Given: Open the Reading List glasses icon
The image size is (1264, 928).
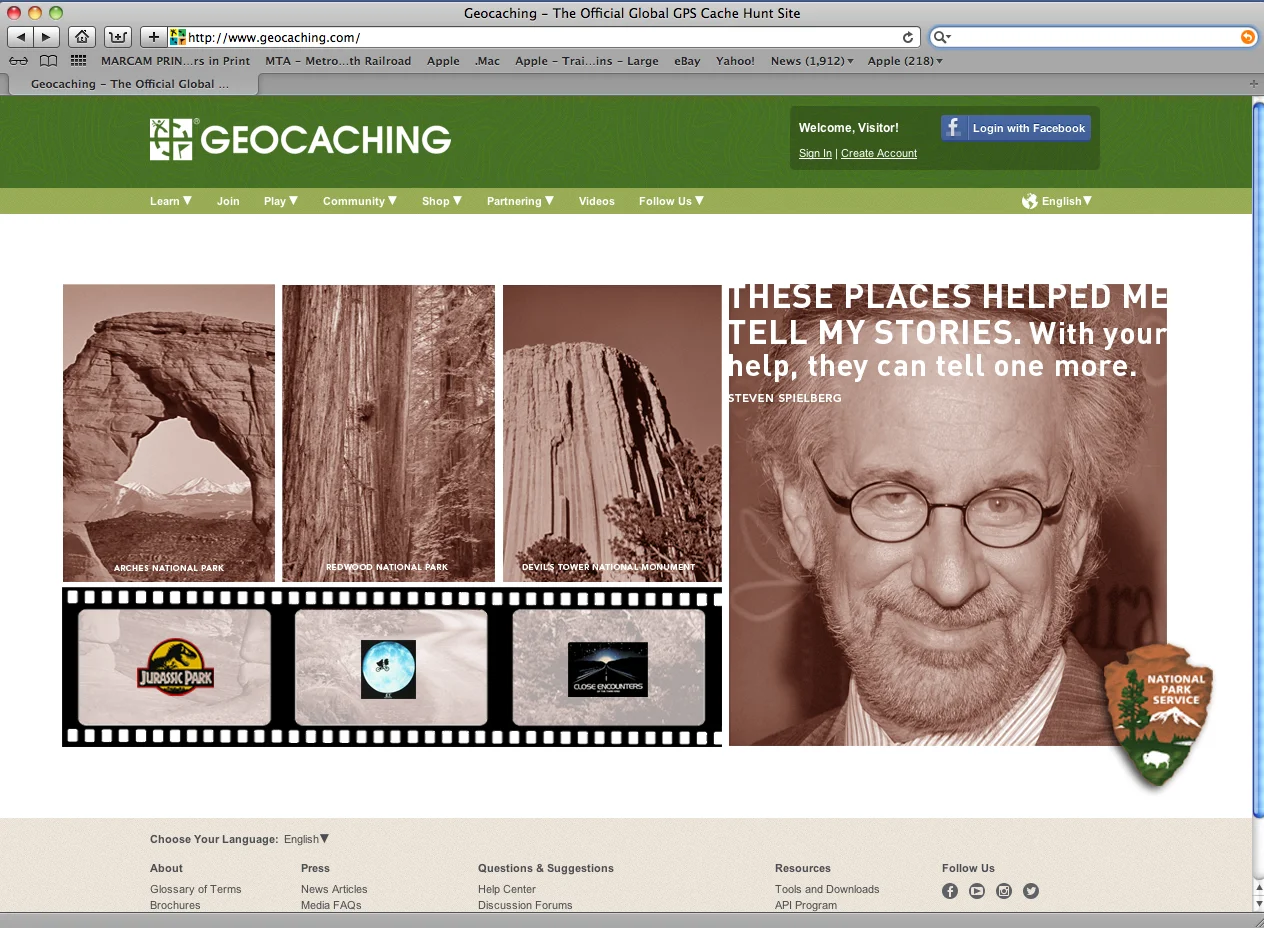Looking at the screenshot, I should click(x=19, y=61).
